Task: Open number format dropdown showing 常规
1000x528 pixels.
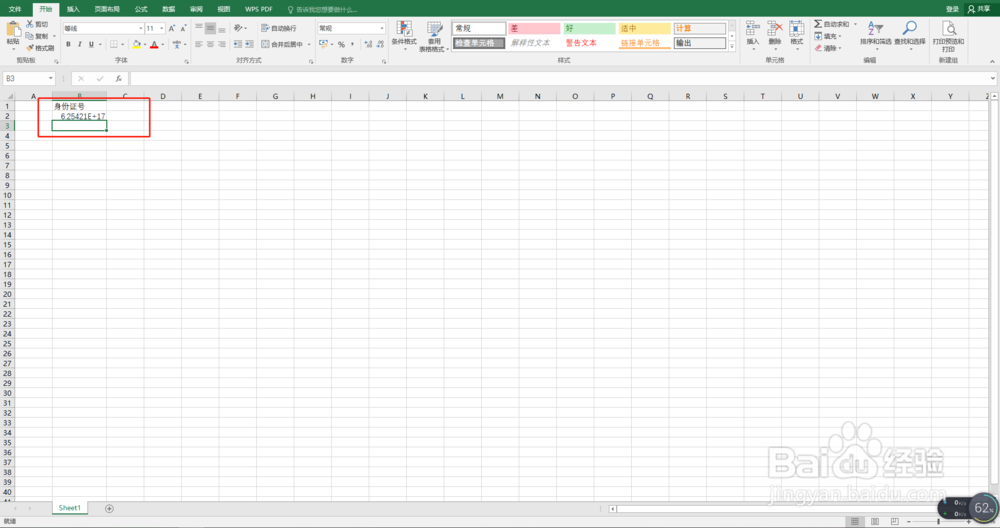Action: [x=381, y=28]
